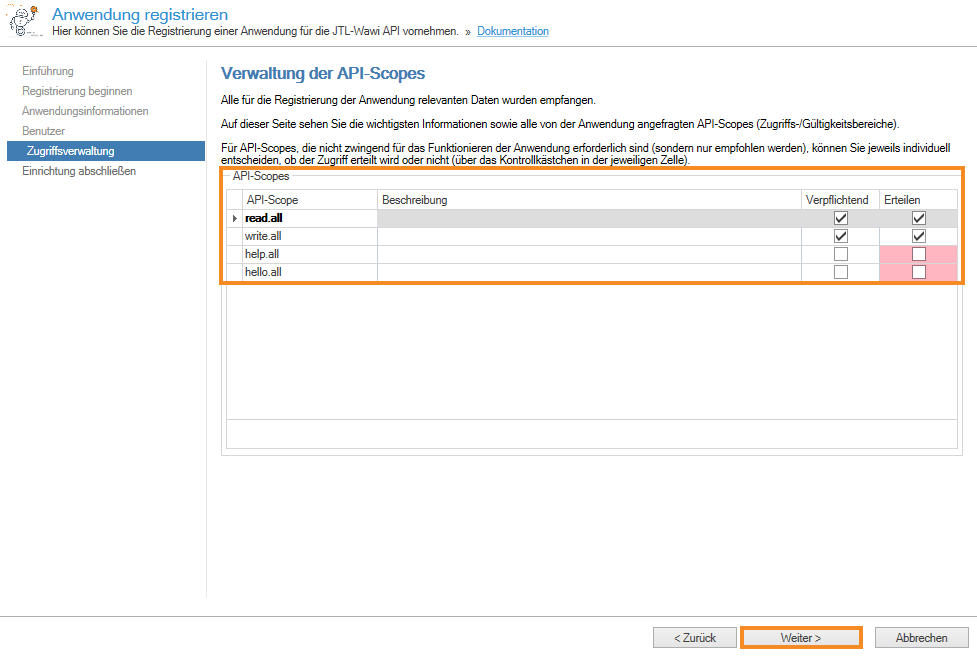Click the Verpflichtend checkbox for help.all
977x656 pixels.
840,254
